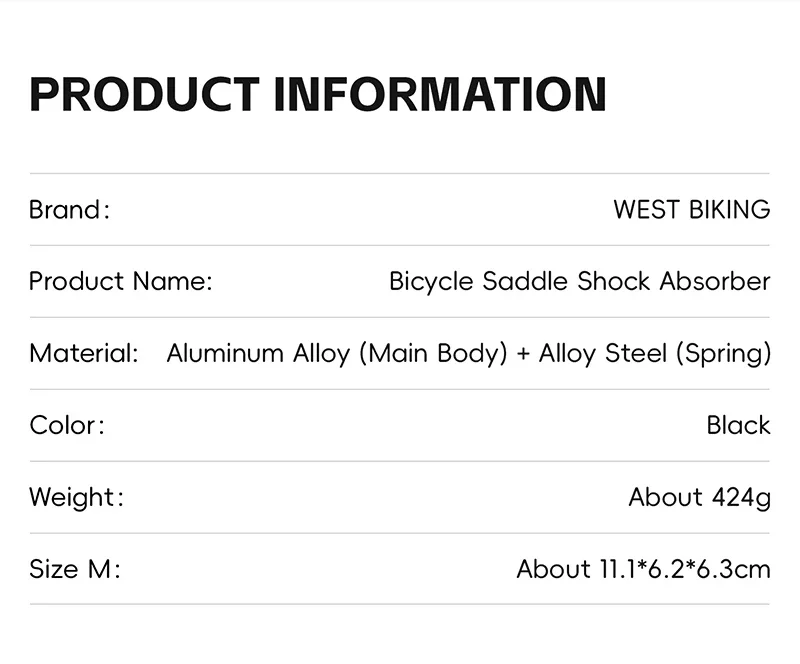Select the Material label
This screenshot has height=664, width=800.
(84, 353)
